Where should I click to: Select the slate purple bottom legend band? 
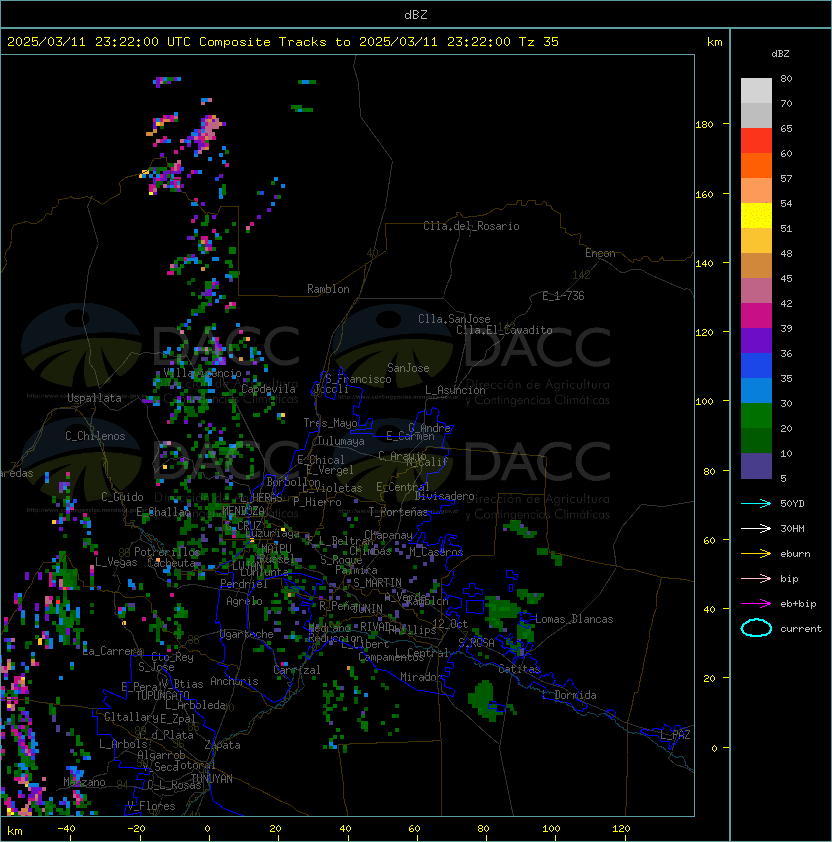coord(756,466)
